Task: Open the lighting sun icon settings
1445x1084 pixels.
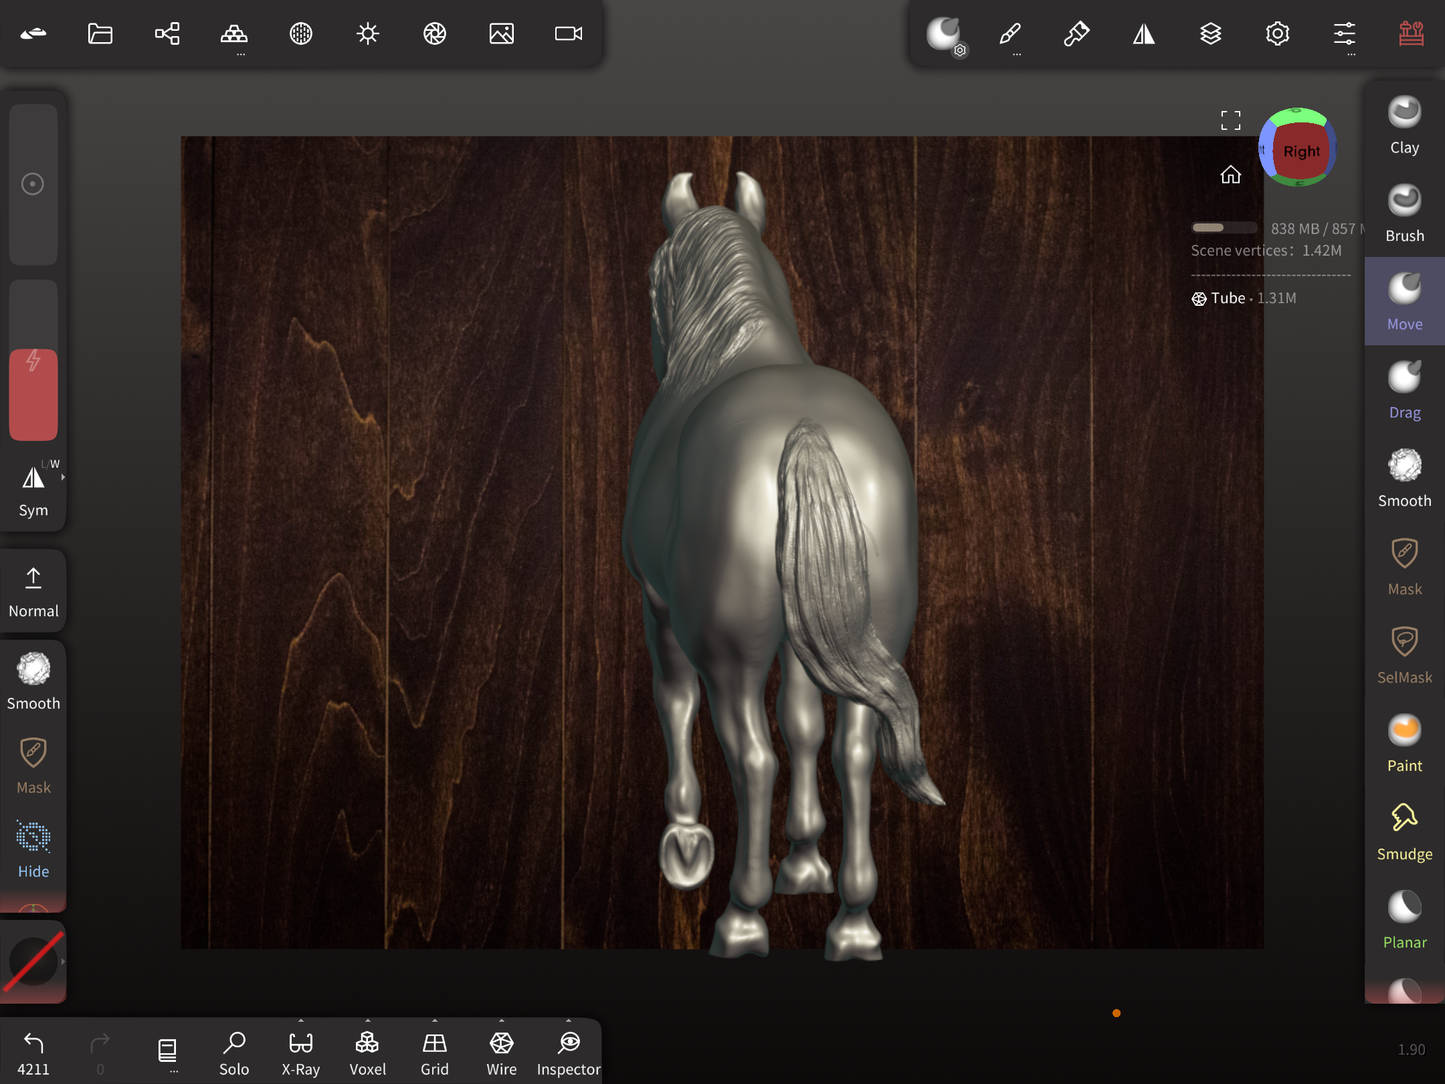Action: click(x=368, y=34)
